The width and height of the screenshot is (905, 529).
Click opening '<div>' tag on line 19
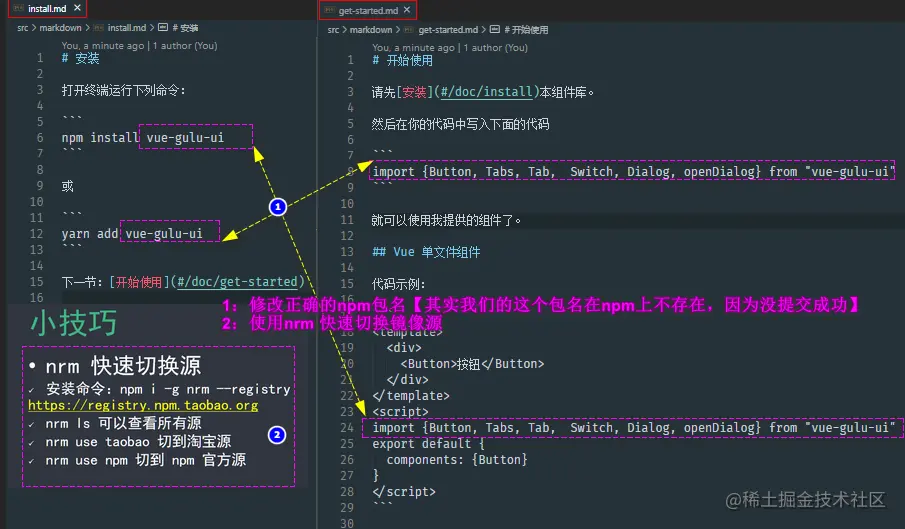(404, 348)
